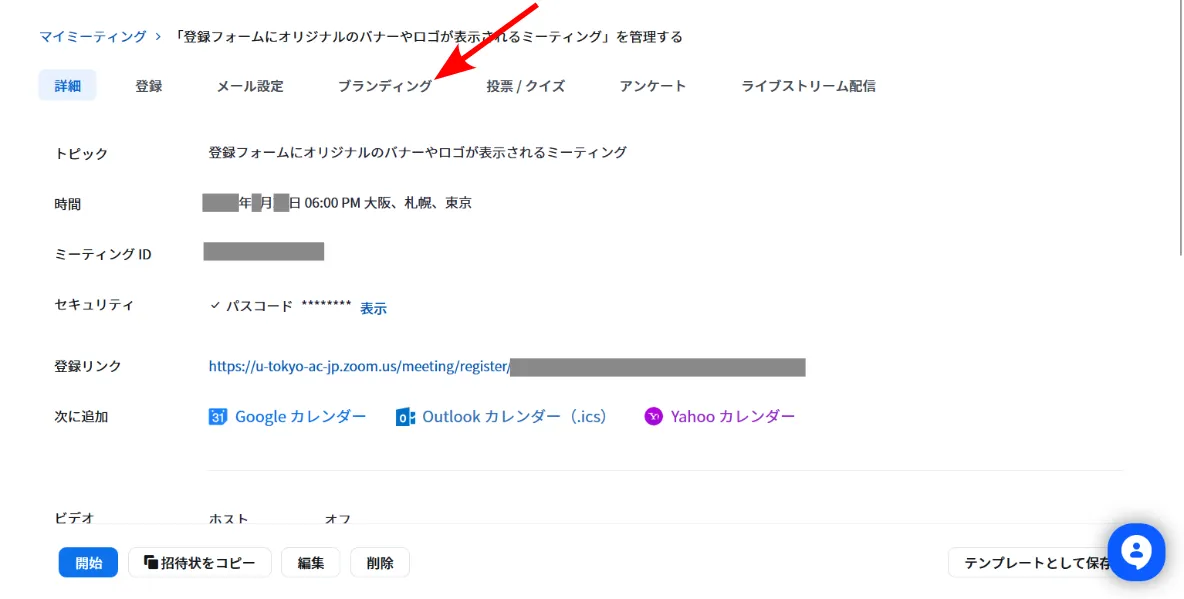Open the メール設定 tab

[x=250, y=86]
